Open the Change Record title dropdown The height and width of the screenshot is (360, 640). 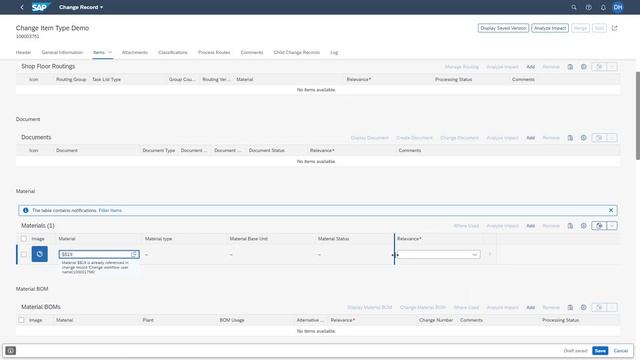81,7
